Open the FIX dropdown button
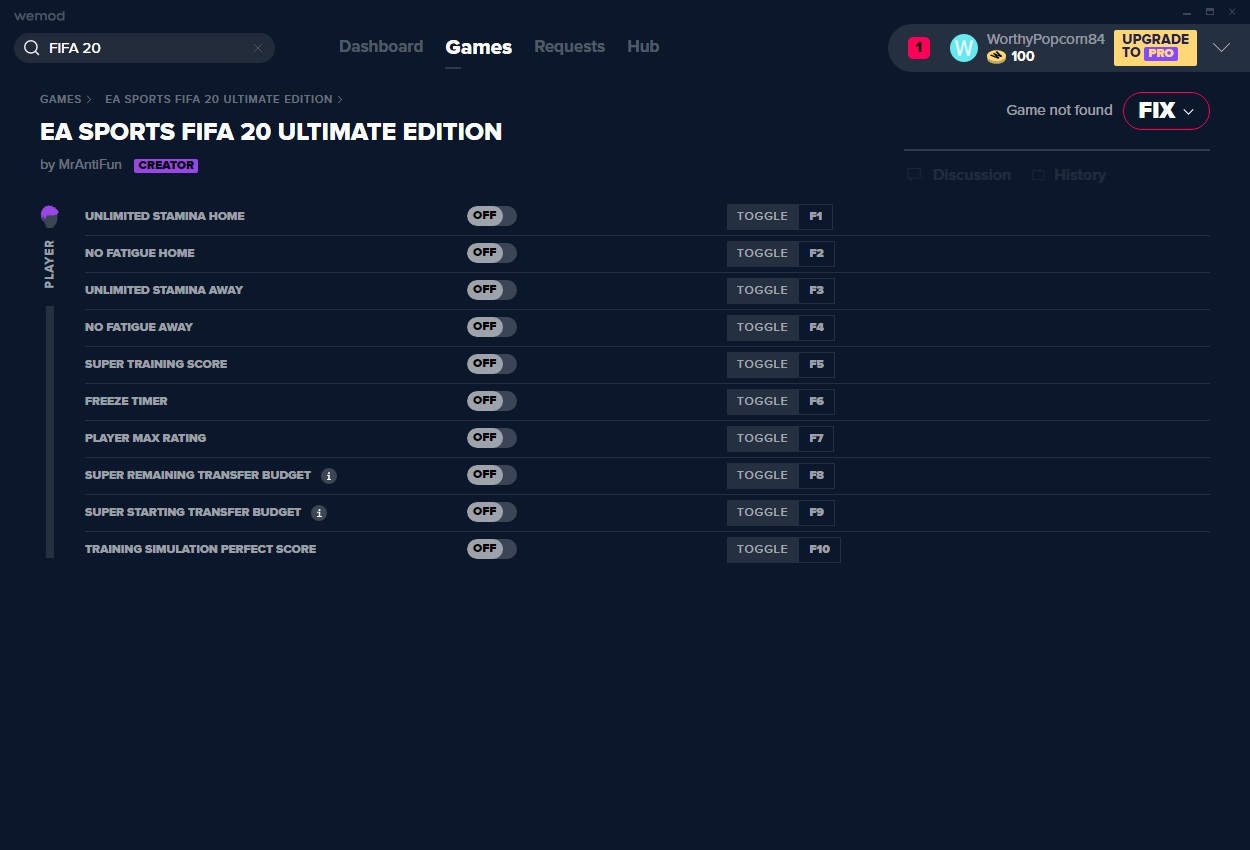Screen dimensions: 1250x850 [x=1166, y=111]
